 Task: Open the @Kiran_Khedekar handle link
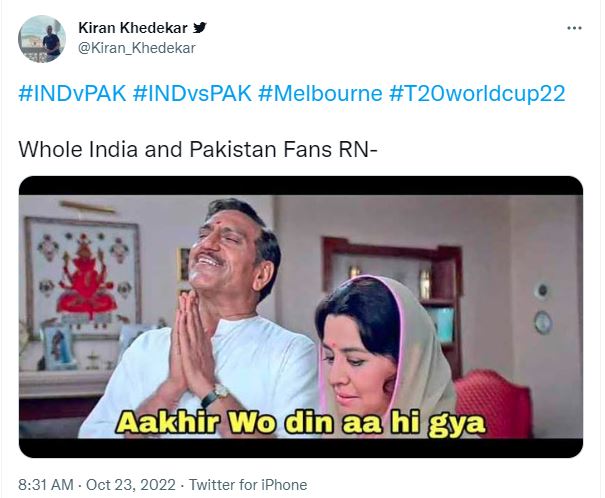tap(137, 48)
